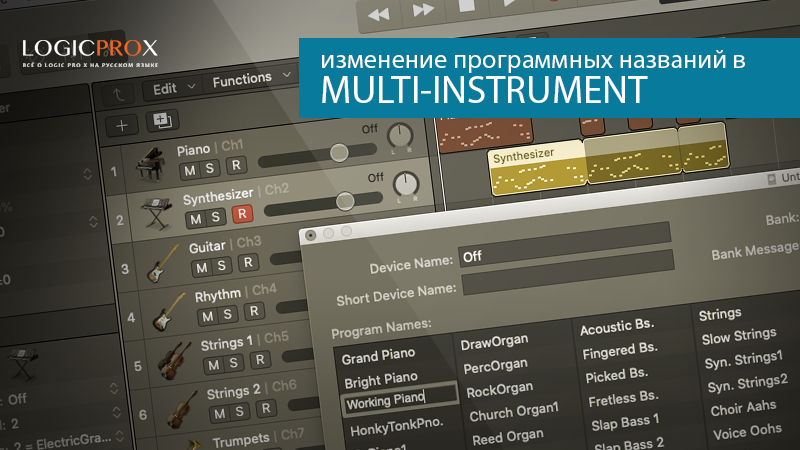Solo the Synthesizer track

(215, 217)
